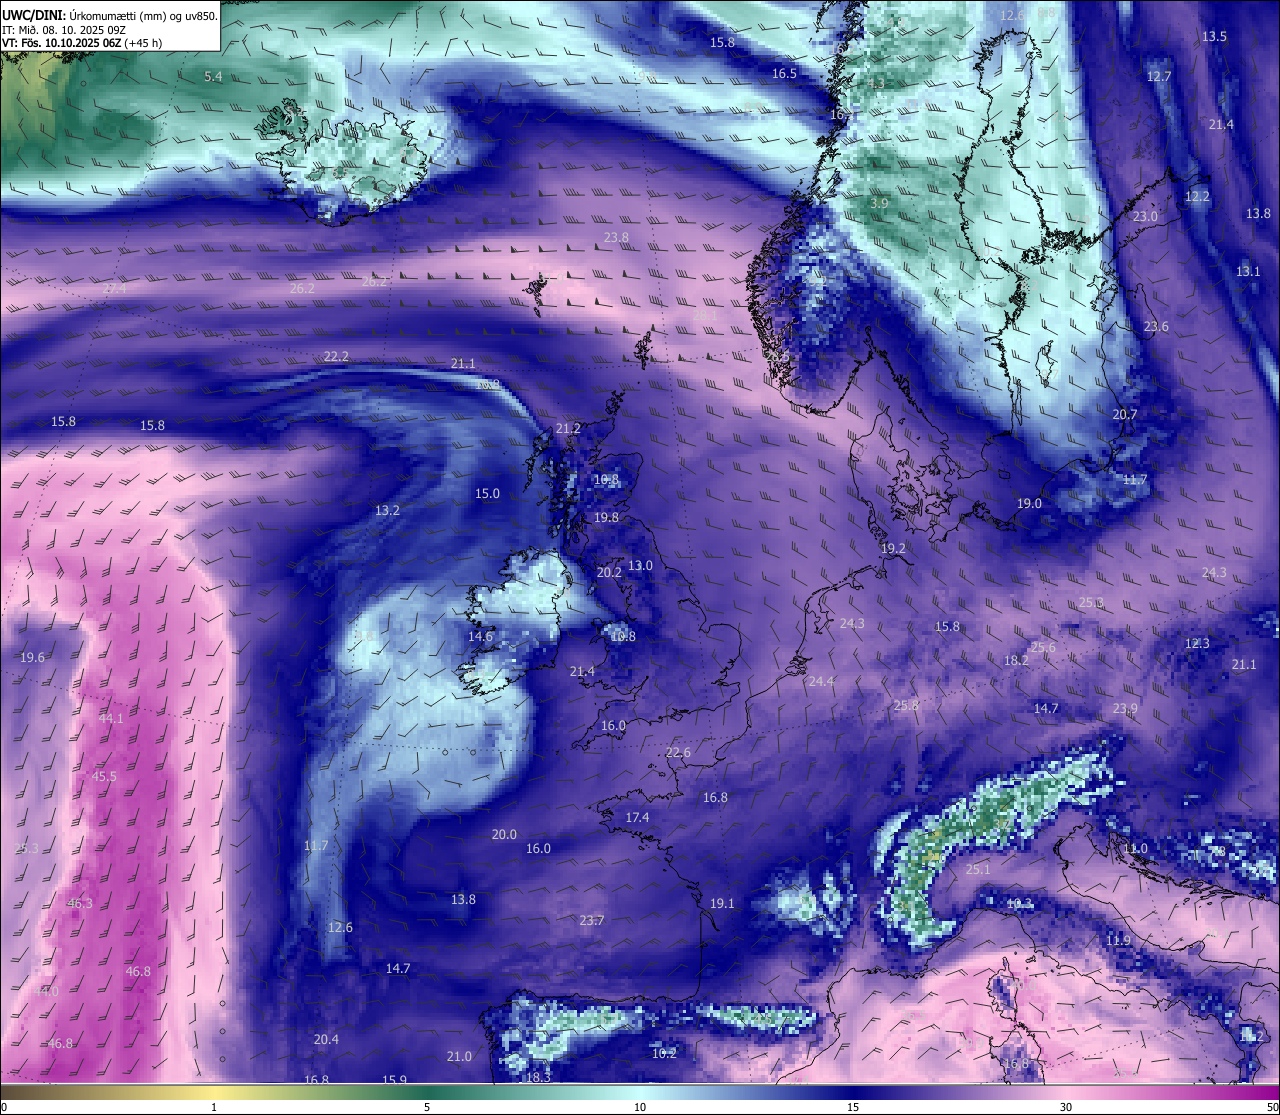Click the 17.4 value label
Screen dimensions: 1280x1115
637,817
